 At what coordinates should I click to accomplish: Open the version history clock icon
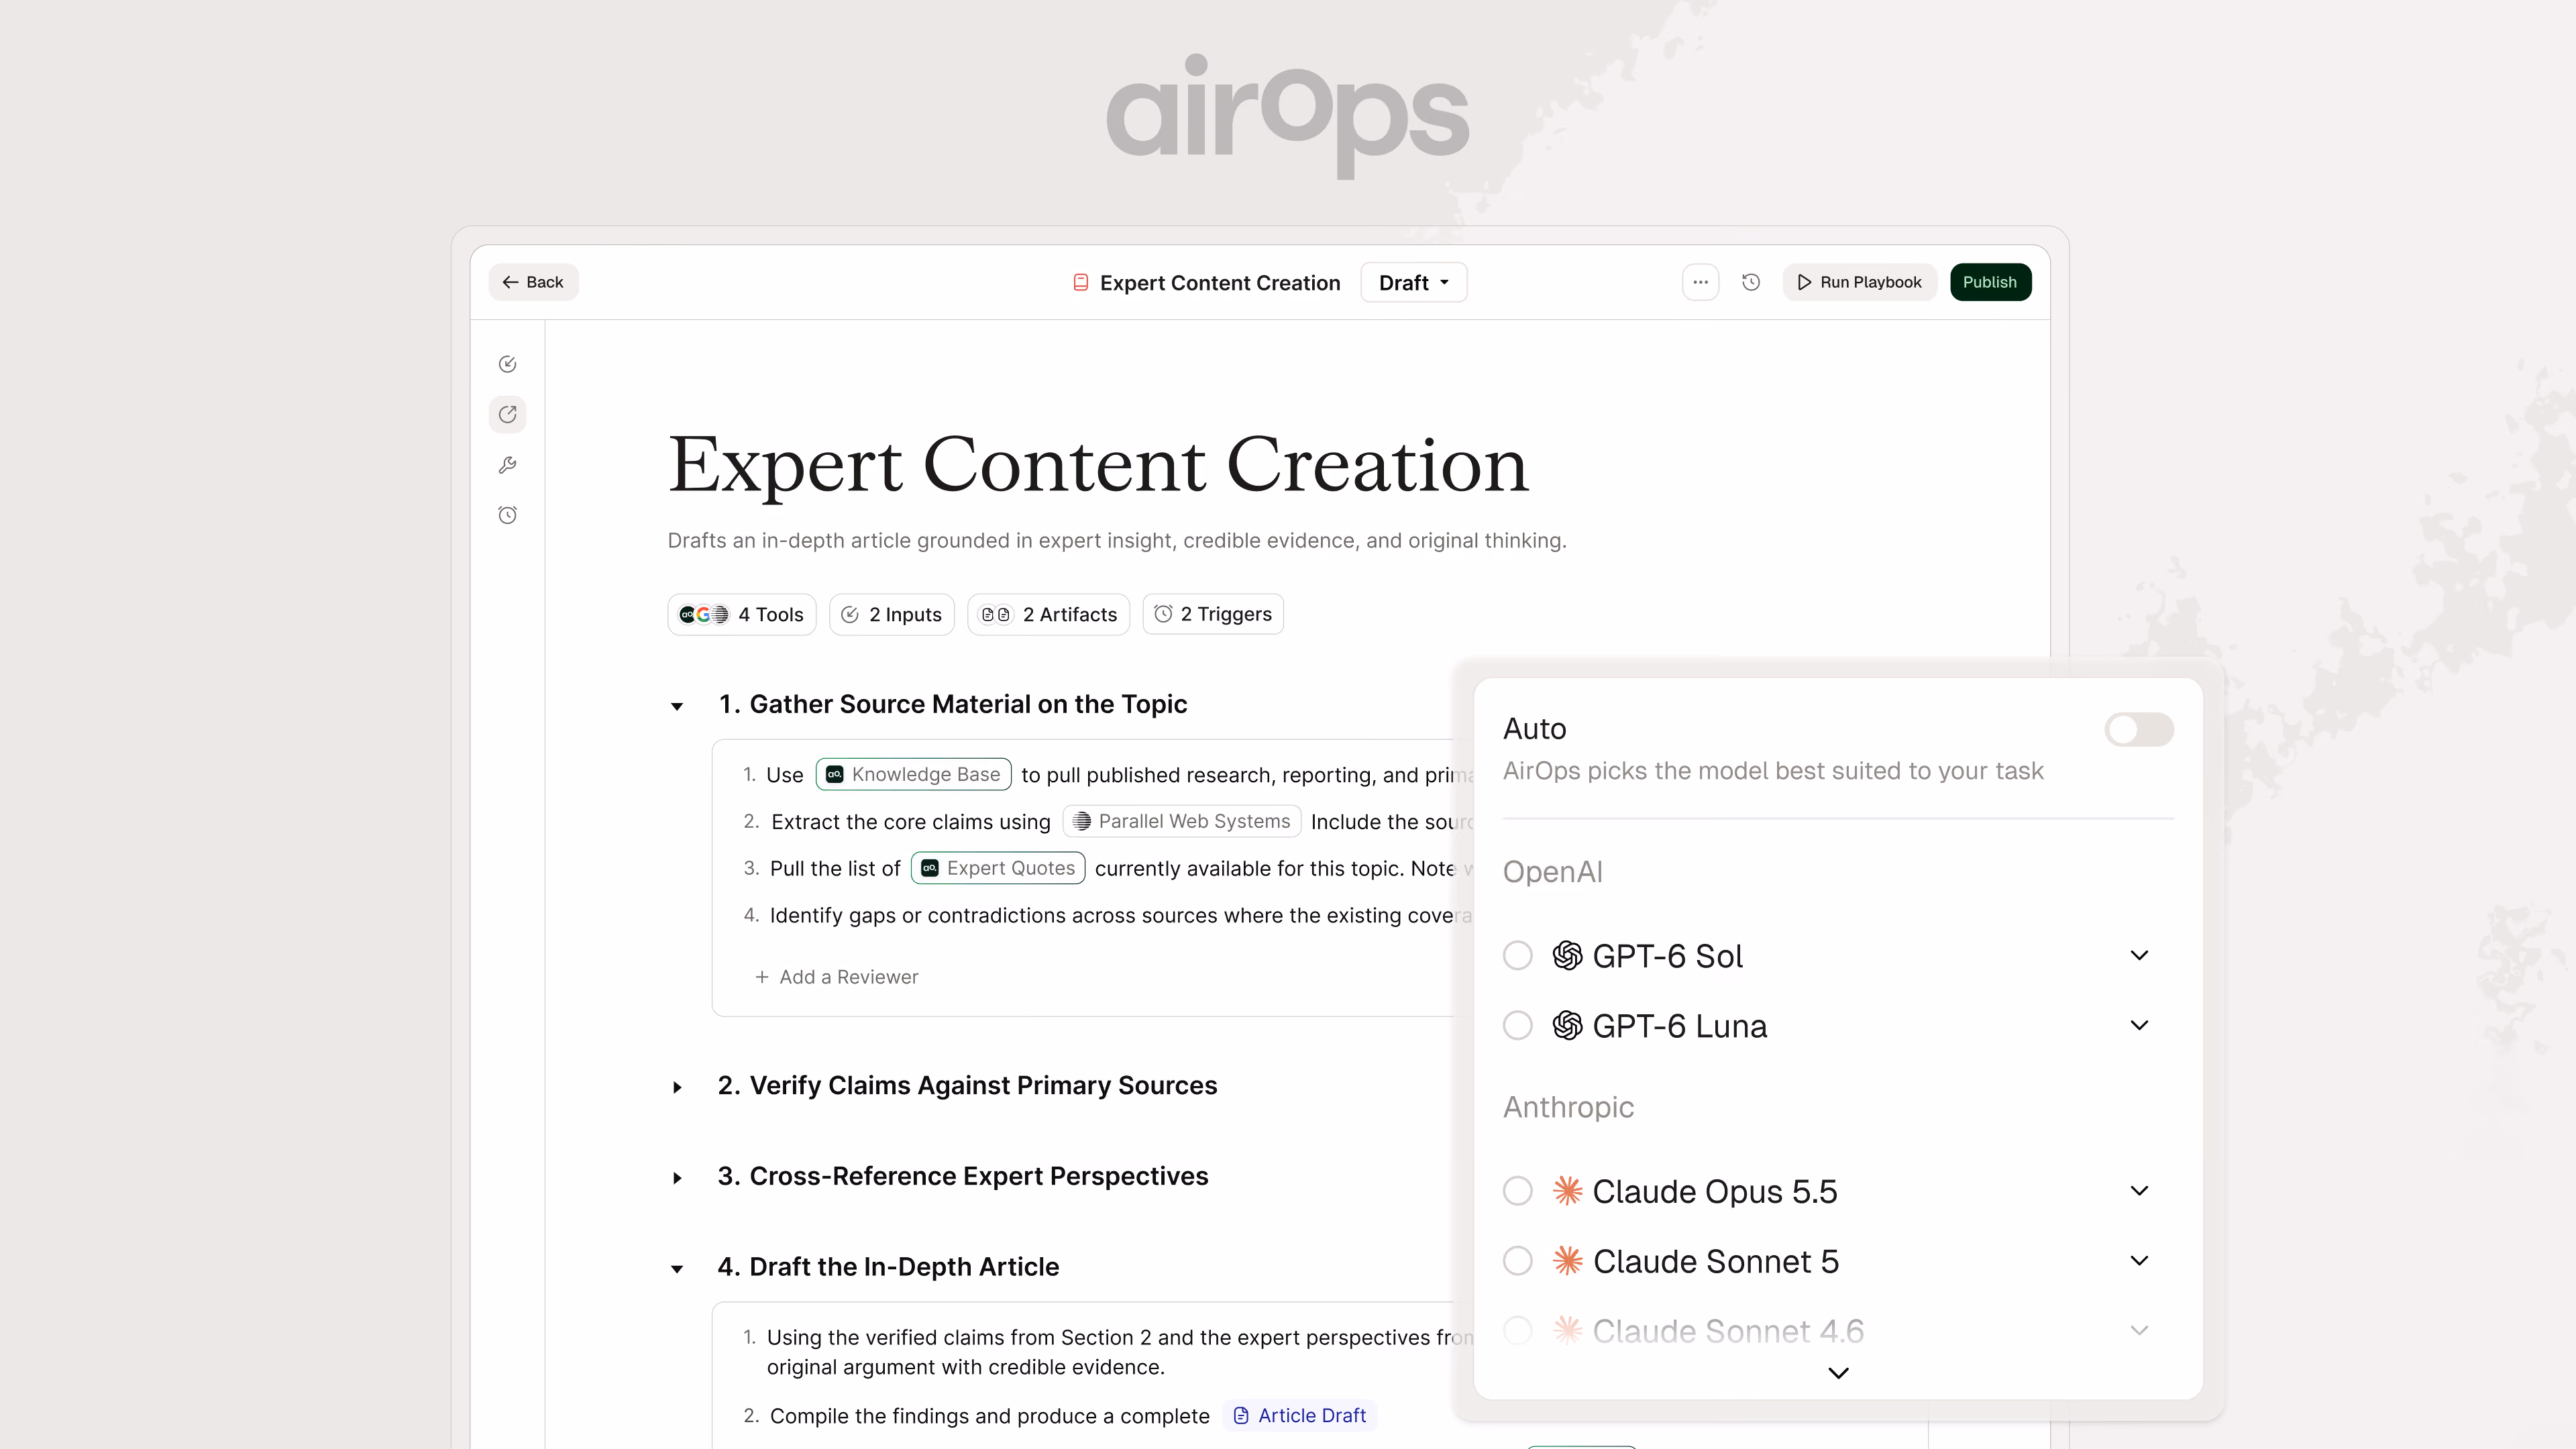(x=1750, y=282)
